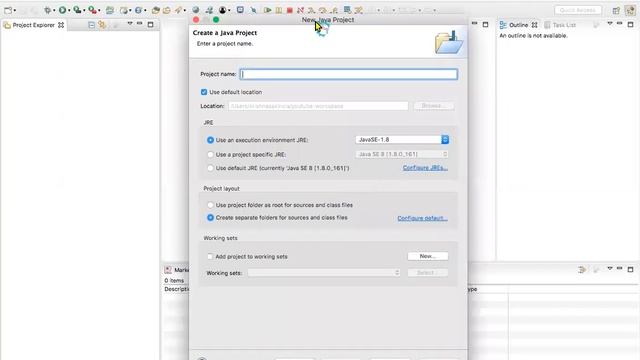Open the Outline panel view menu triangle

(610, 24)
